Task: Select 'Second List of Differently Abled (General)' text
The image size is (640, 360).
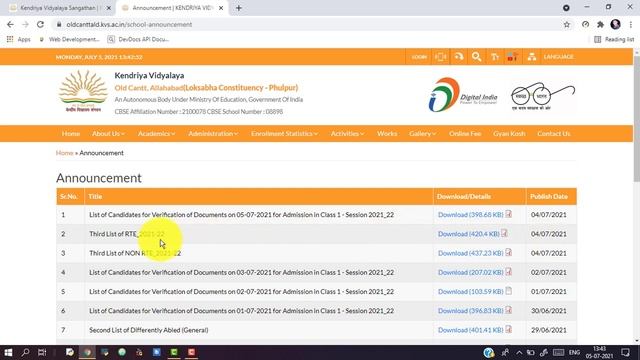Action: tap(149, 330)
